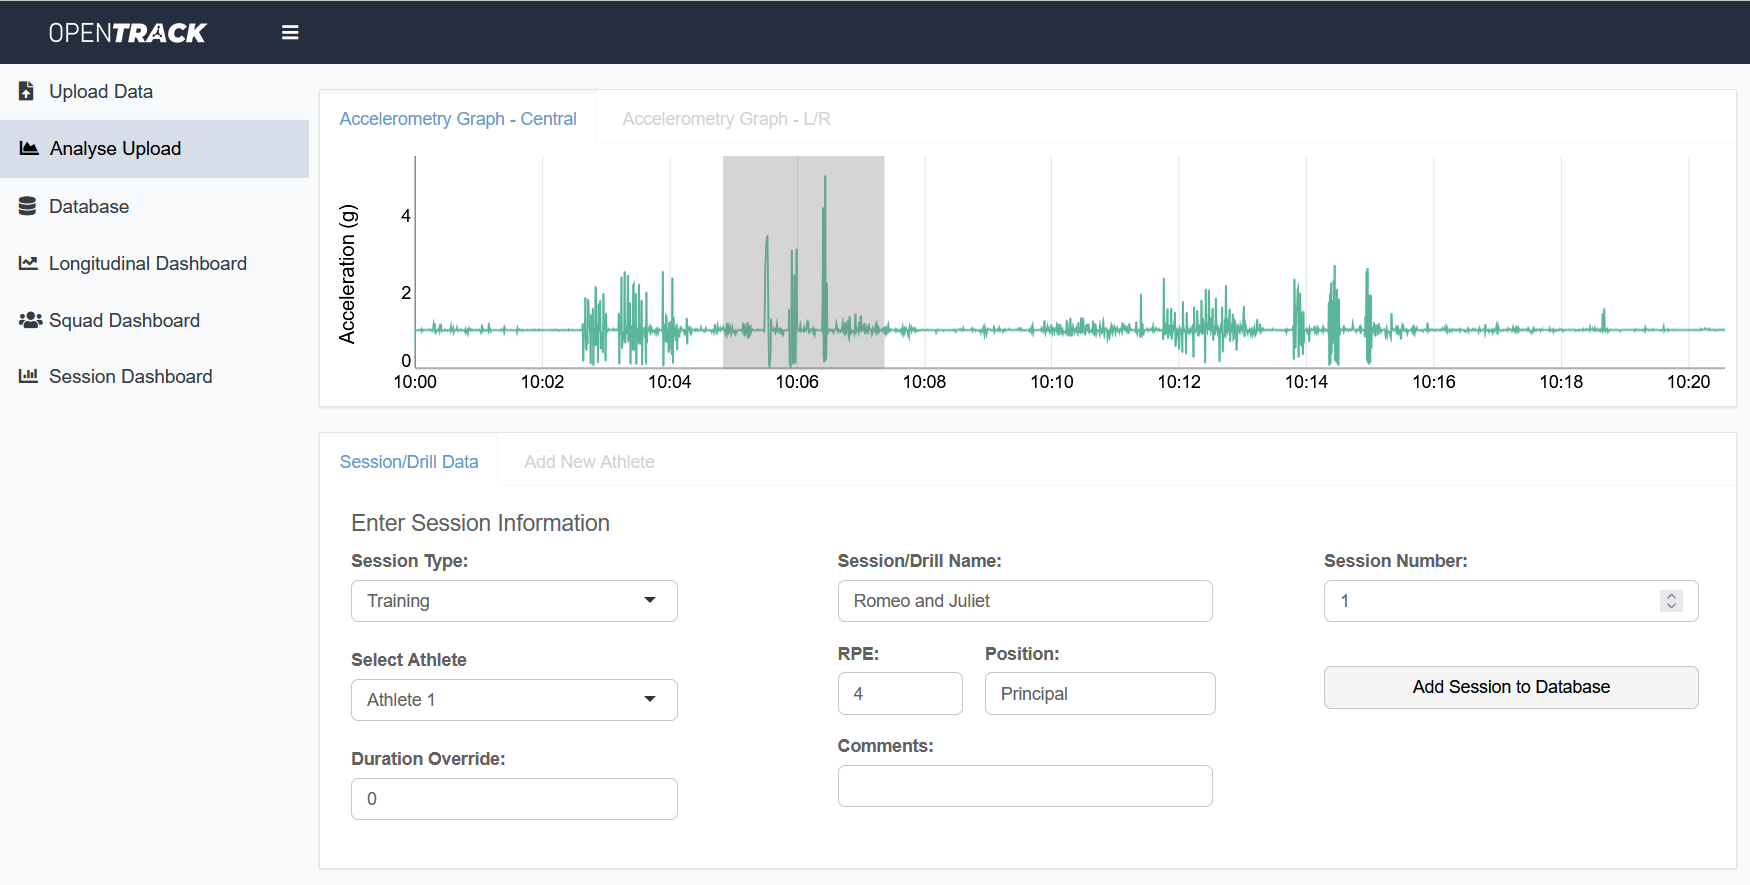Viewport: 1750px width, 885px height.
Task: Click Add Session to Database button
Action: 1511,687
